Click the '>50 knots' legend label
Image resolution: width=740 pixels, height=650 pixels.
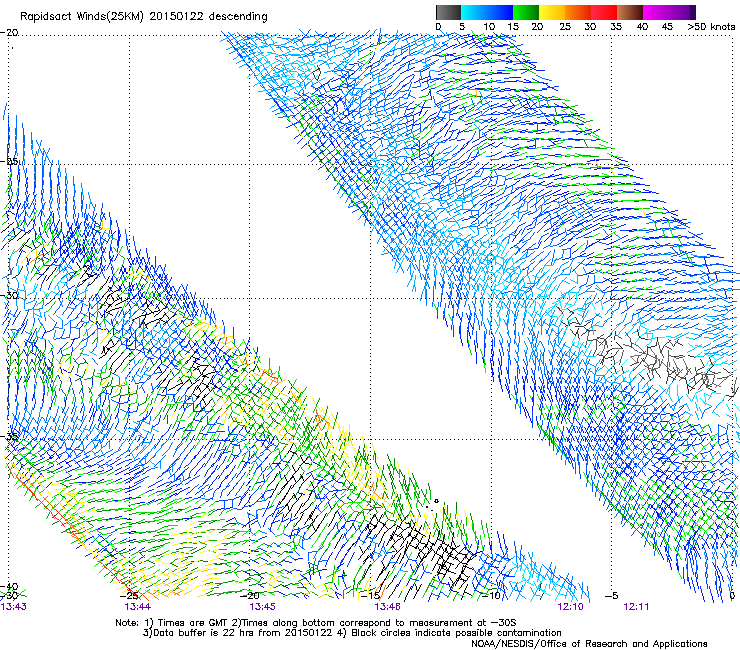(x=711, y=27)
